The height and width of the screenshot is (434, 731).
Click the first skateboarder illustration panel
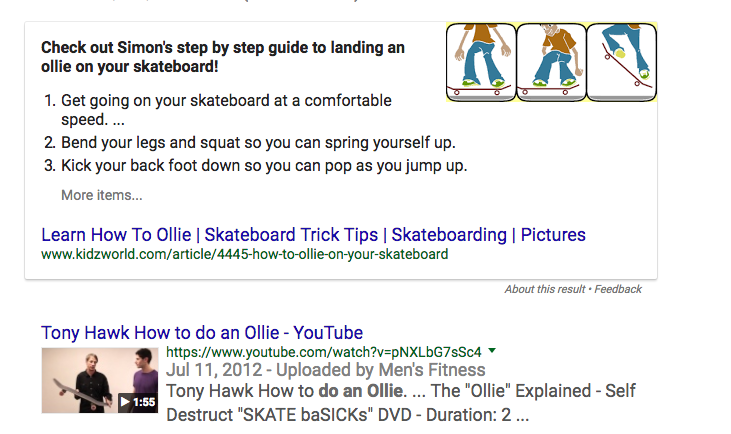click(481, 62)
